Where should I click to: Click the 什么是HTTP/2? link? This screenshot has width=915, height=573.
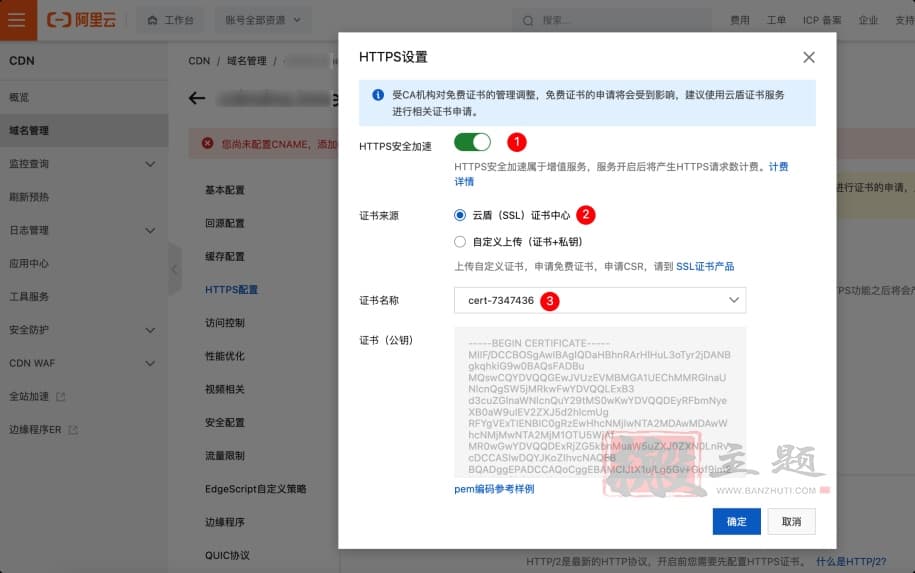[851, 562]
